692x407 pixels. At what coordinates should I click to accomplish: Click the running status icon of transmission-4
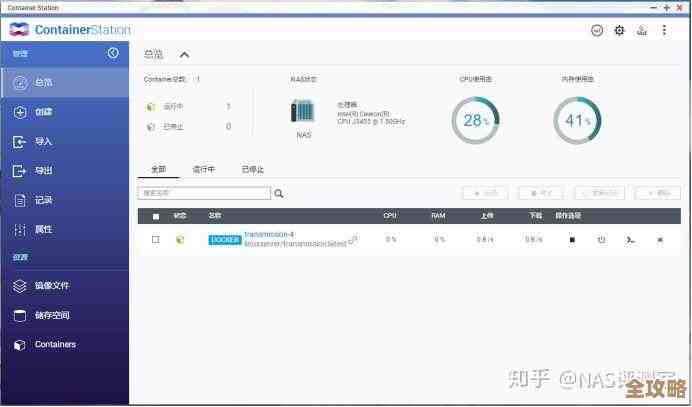[180, 240]
